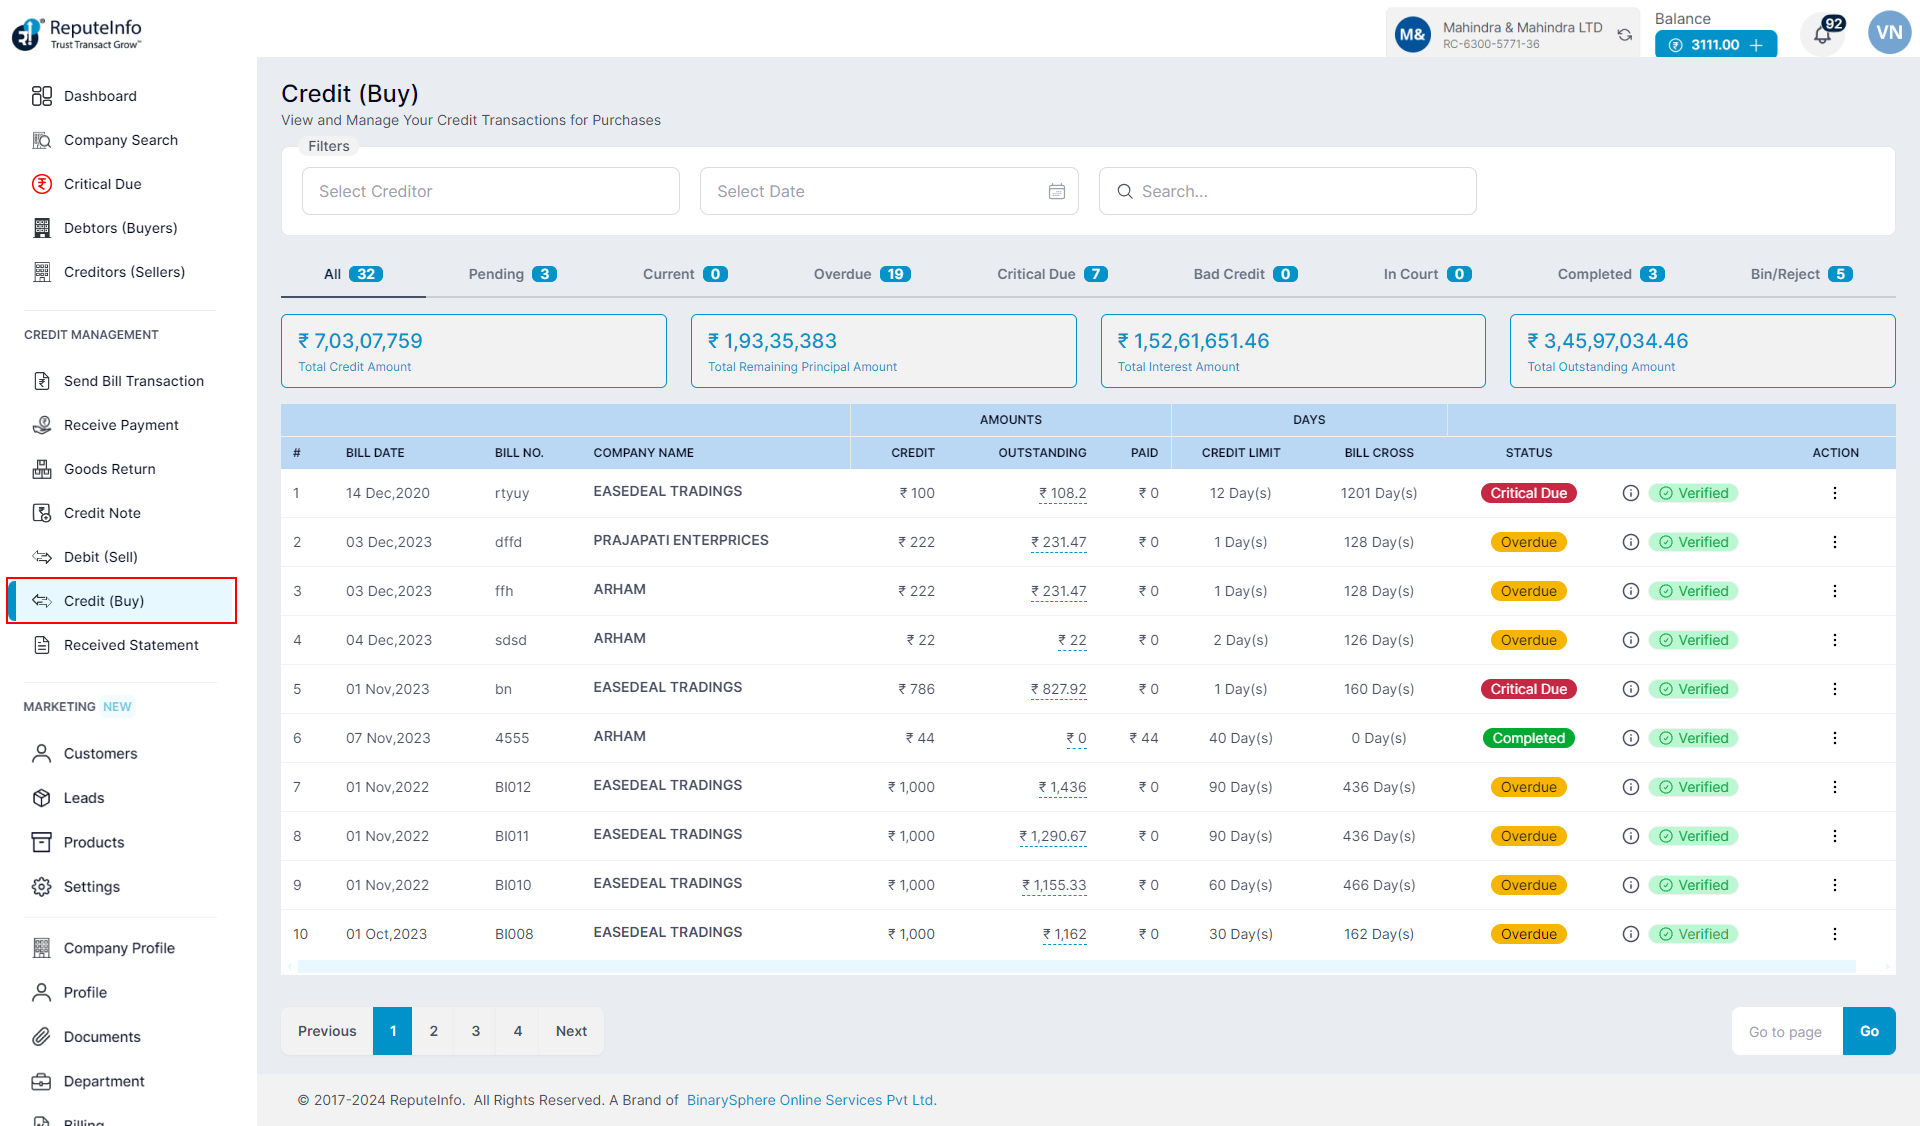Click the notification bell icon
Screen dimensions: 1920x1126
1822,36
